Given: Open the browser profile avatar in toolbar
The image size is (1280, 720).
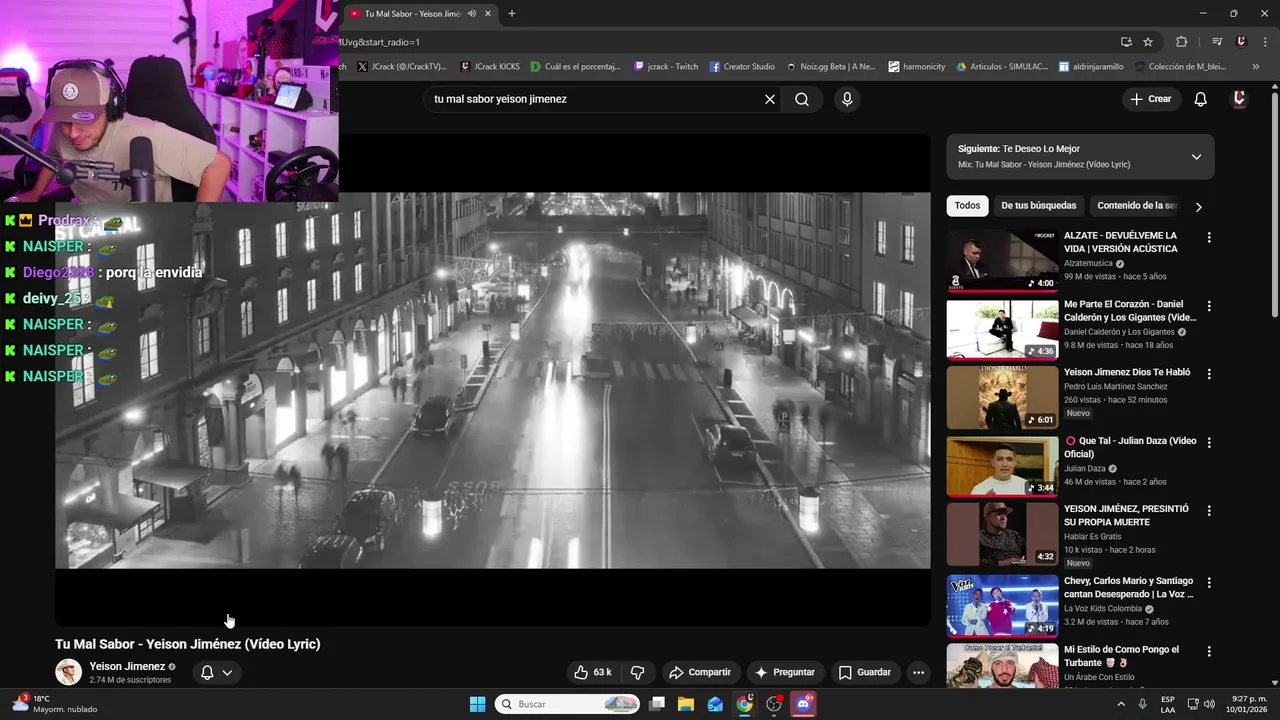Looking at the screenshot, I should click(1241, 42).
